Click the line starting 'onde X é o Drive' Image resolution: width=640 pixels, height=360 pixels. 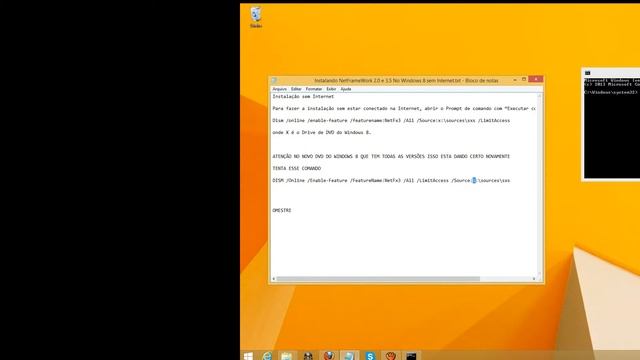pos(322,133)
